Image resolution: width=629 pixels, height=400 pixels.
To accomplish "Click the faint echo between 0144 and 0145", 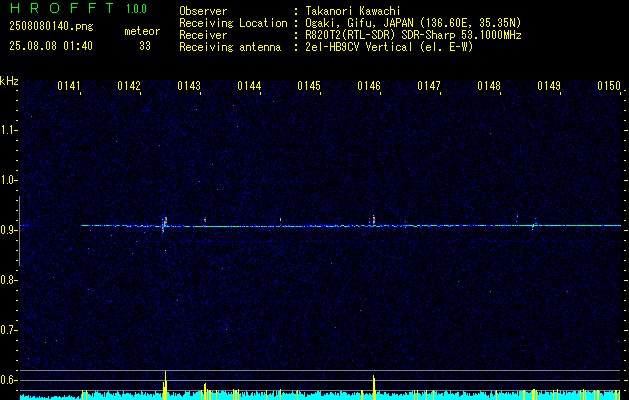I will pyautogui.click(x=280, y=221).
